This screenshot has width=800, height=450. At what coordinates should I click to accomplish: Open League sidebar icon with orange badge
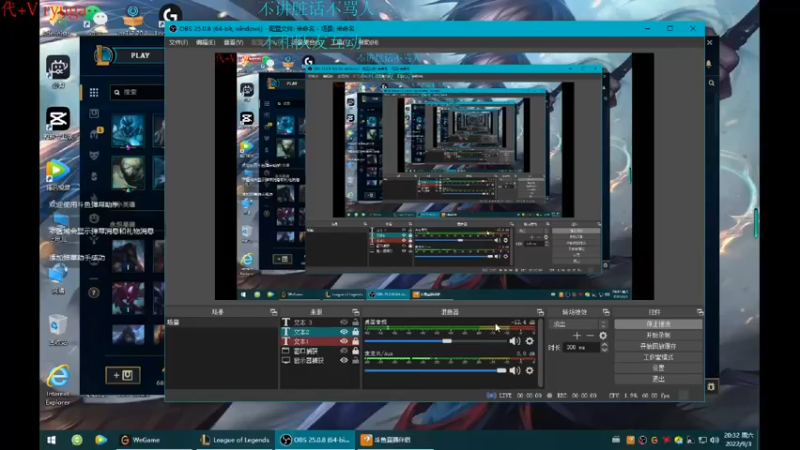tap(95, 134)
